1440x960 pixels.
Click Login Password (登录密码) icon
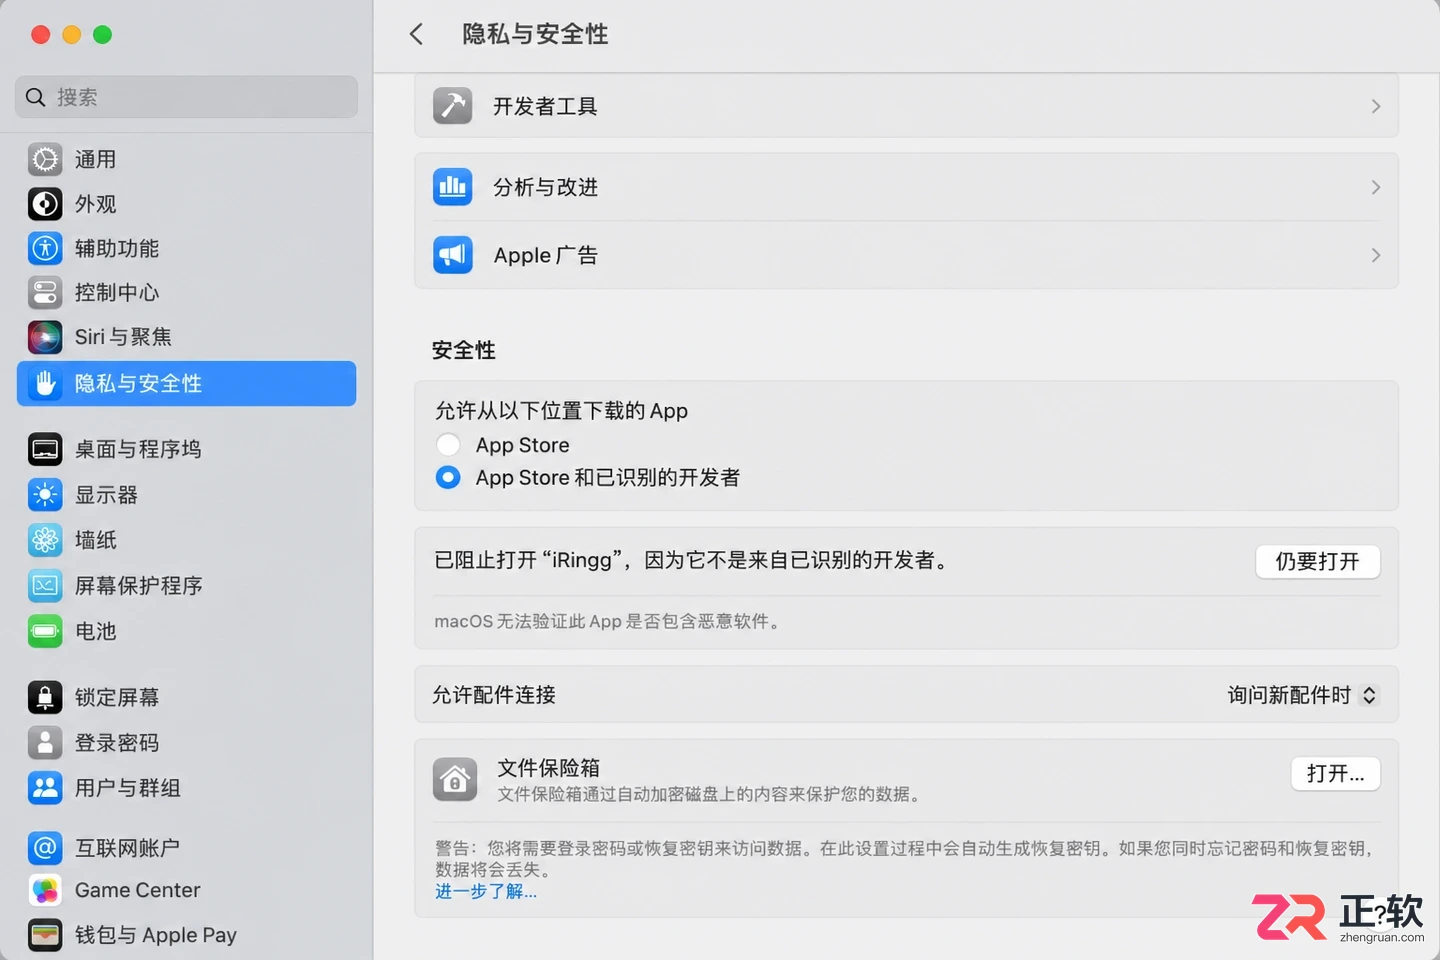coord(45,743)
